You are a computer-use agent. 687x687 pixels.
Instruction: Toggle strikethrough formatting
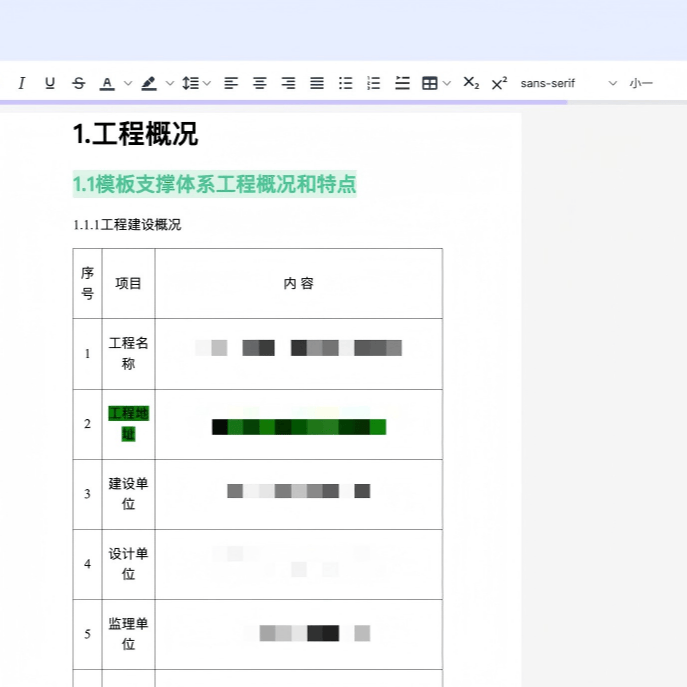coord(79,83)
